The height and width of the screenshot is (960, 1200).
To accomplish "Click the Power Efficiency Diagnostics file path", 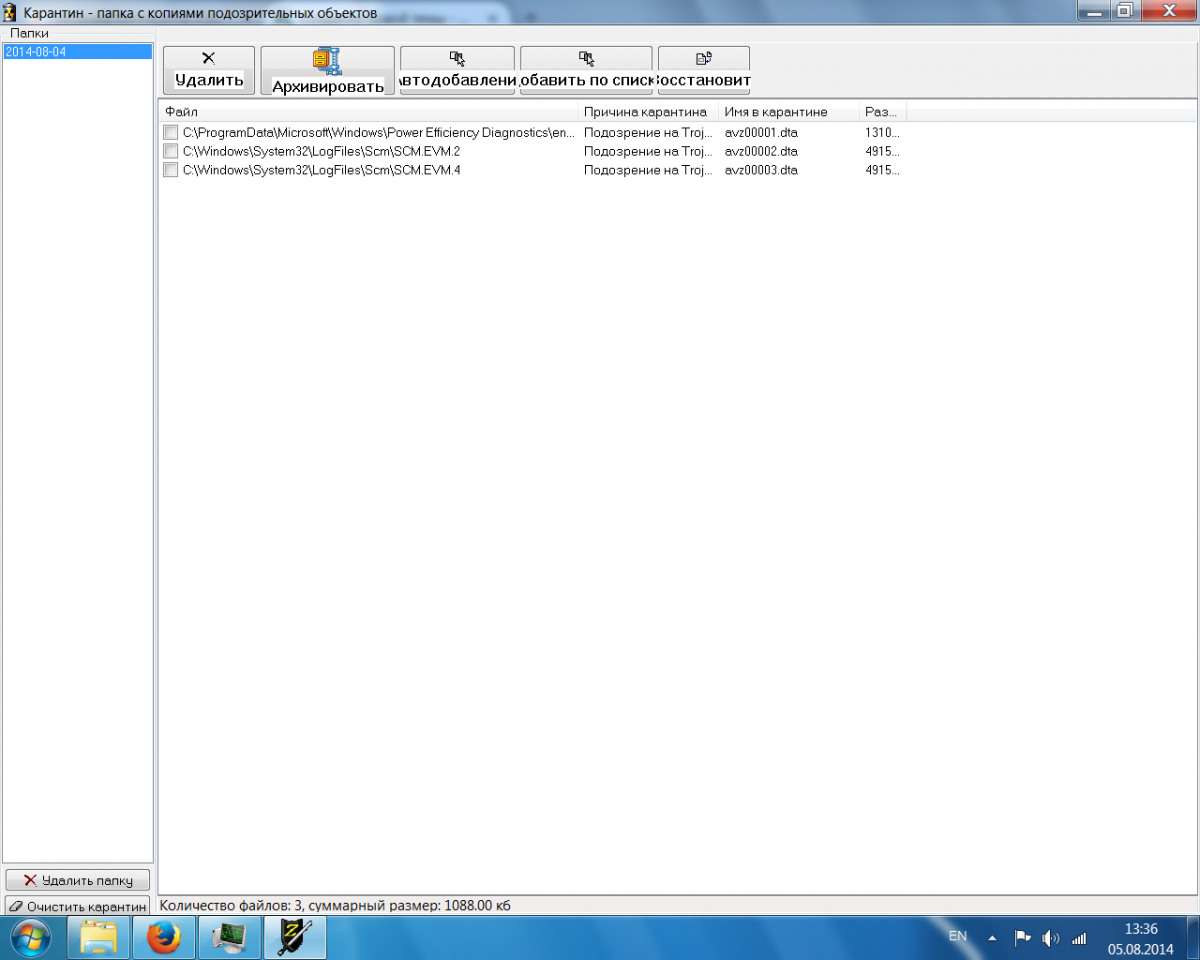I will click(379, 132).
